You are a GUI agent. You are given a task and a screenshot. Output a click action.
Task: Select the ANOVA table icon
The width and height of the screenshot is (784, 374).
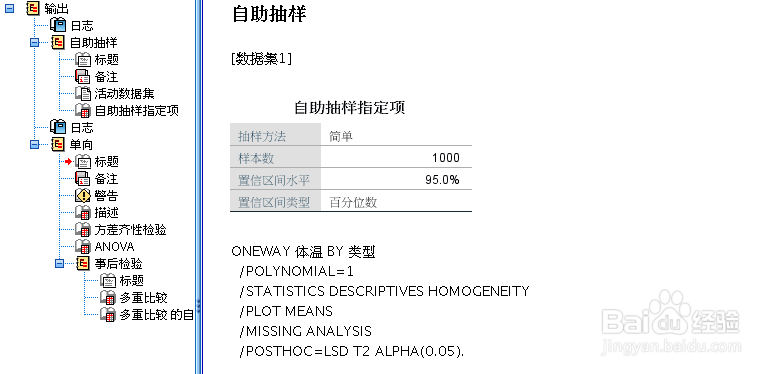pos(82,246)
